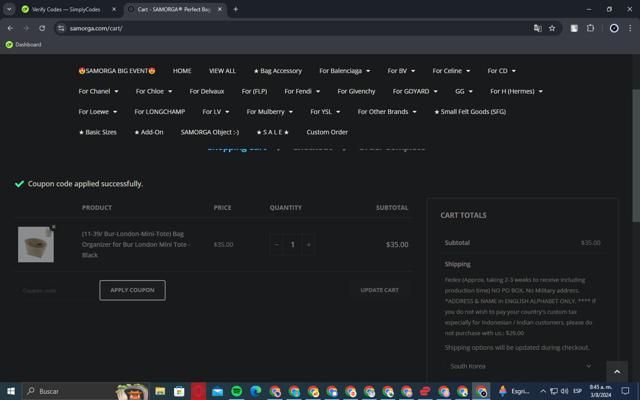Open the For (FLP) menu item
The height and width of the screenshot is (400, 640).
(x=254, y=91)
